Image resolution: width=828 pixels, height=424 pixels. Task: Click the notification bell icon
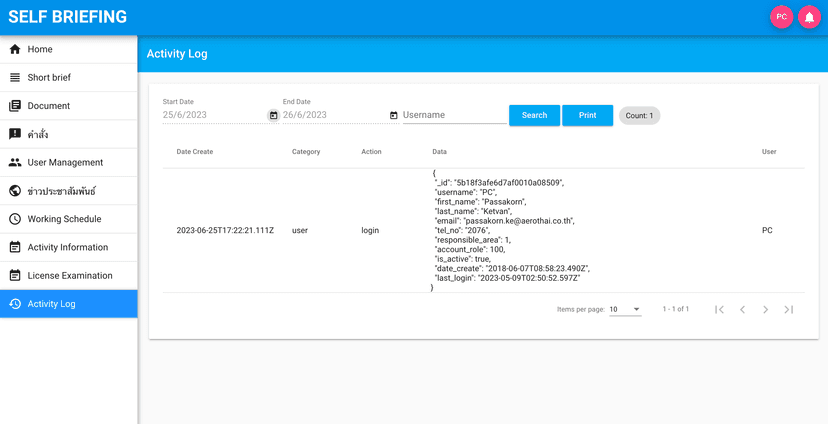(808, 17)
